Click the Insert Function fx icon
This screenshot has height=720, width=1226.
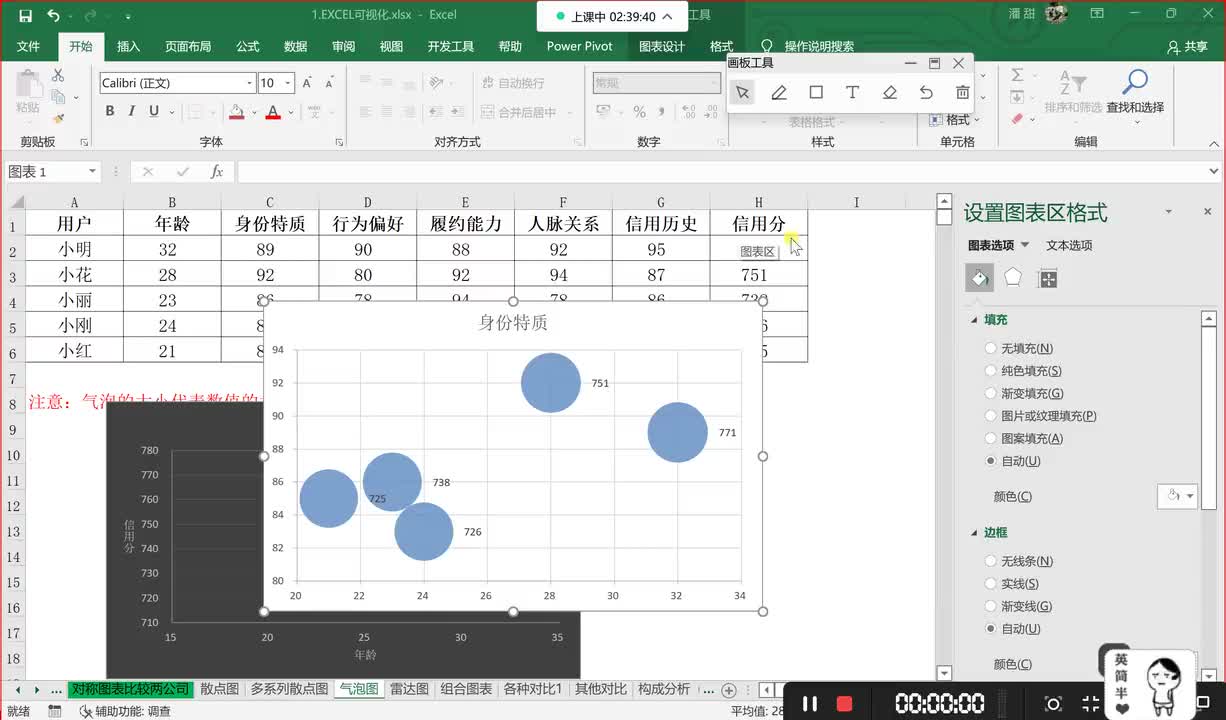point(216,172)
